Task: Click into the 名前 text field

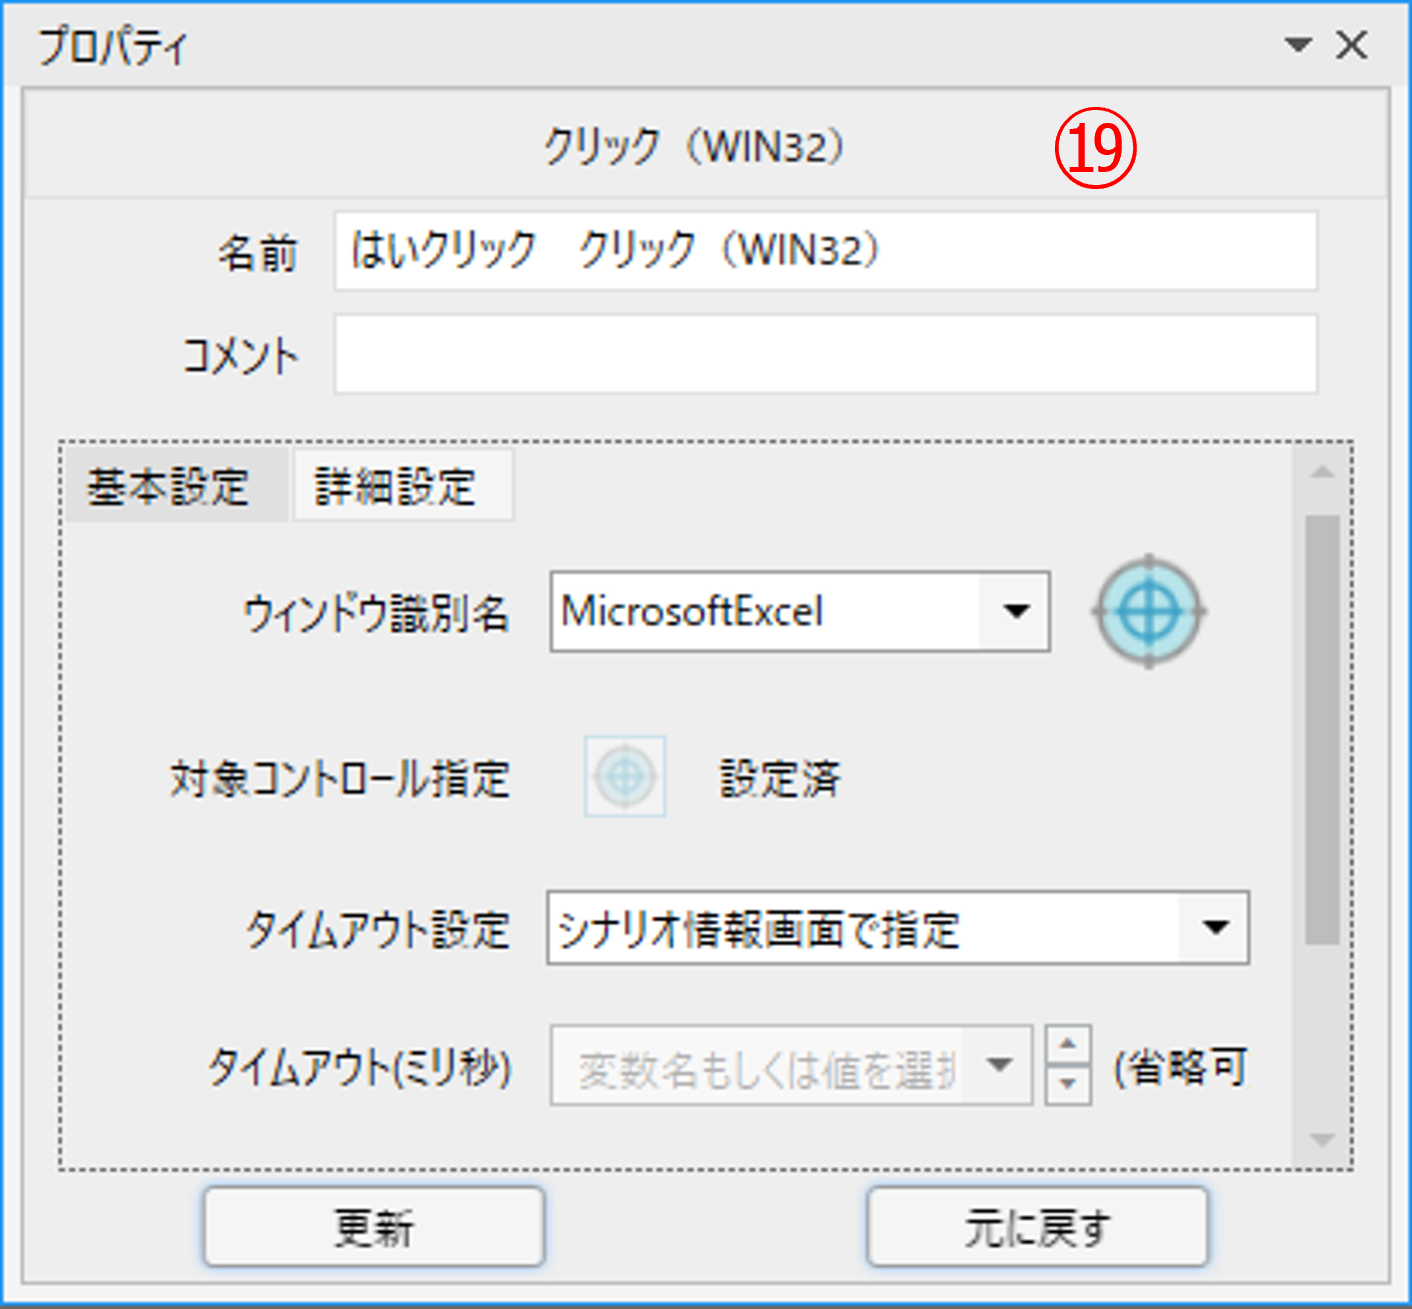Action: tap(825, 251)
